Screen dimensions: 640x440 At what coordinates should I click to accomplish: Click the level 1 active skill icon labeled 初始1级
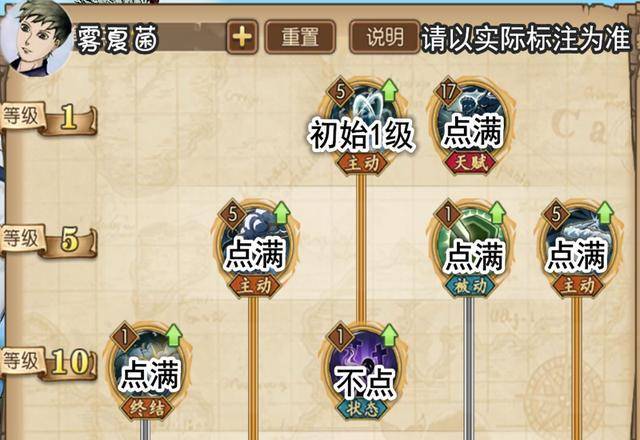pyautogui.click(x=362, y=124)
